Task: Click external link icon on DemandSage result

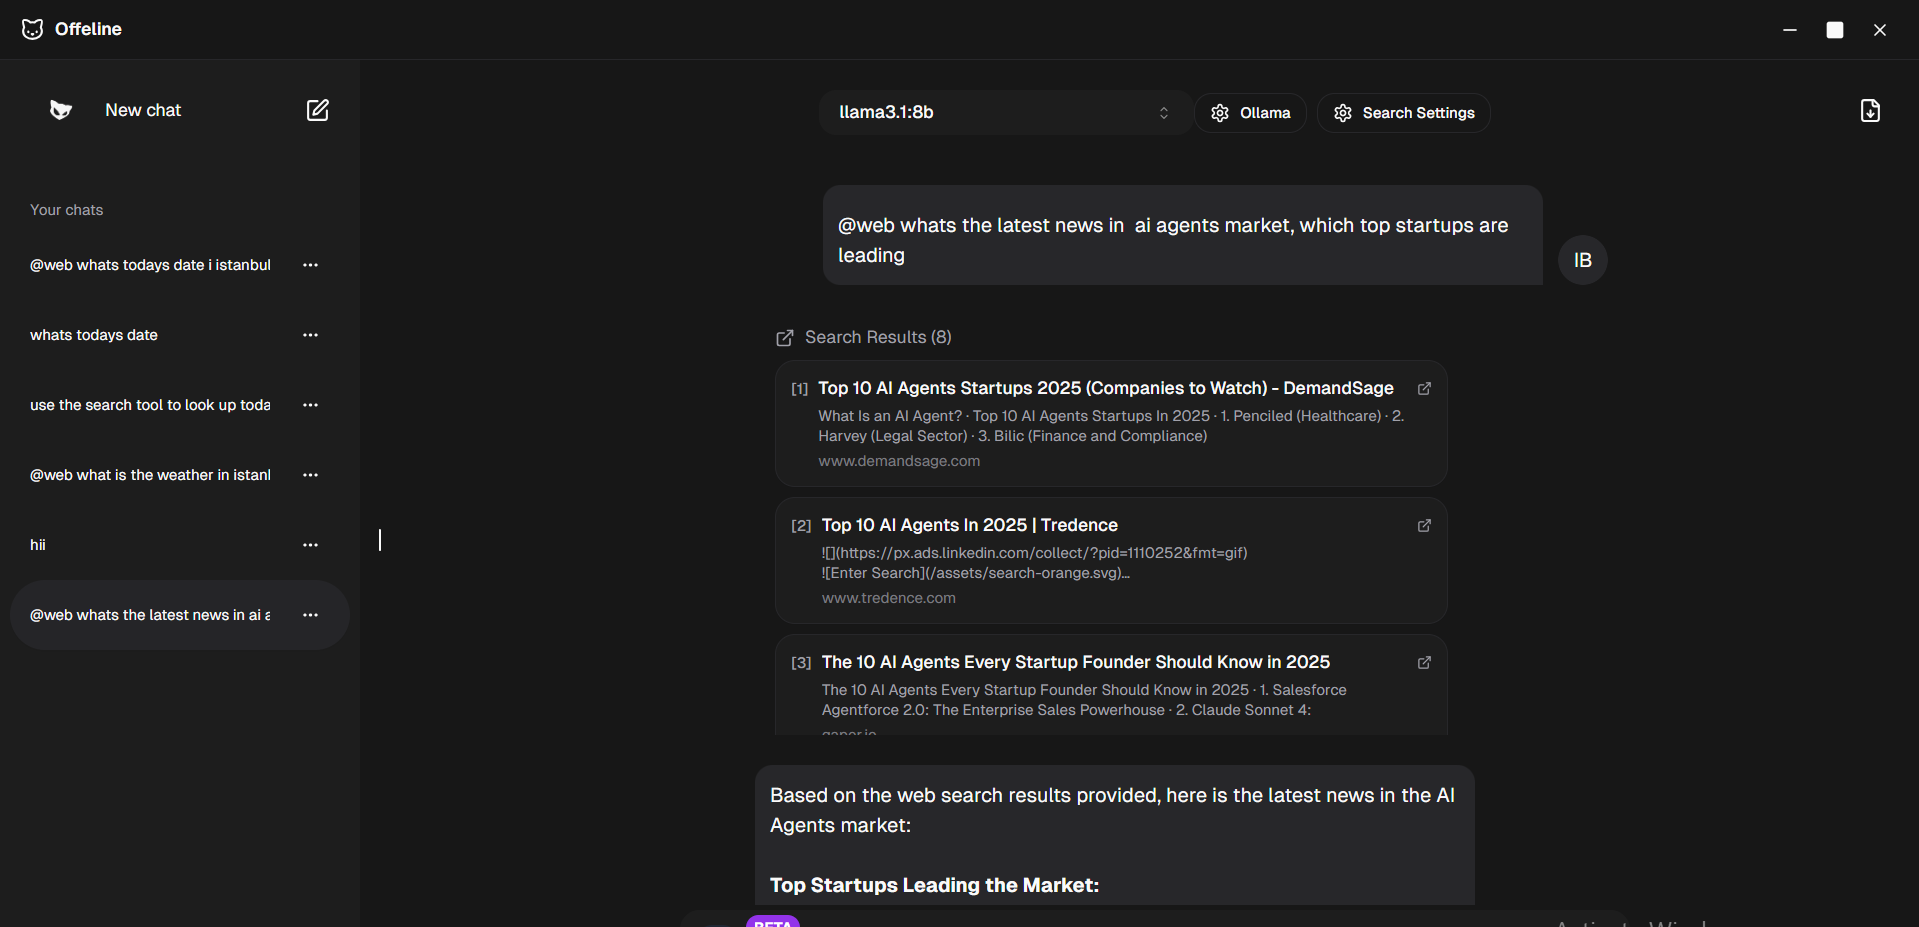Action: tap(1424, 388)
